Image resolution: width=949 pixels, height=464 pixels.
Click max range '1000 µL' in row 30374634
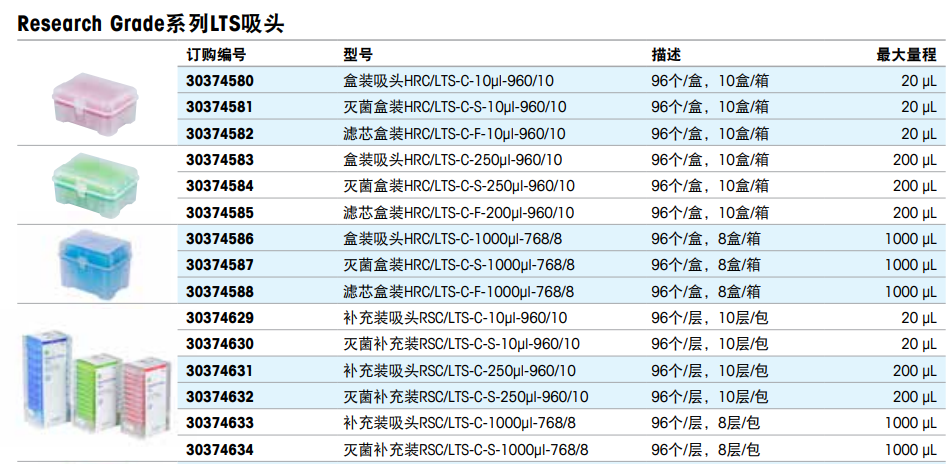click(911, 449)
